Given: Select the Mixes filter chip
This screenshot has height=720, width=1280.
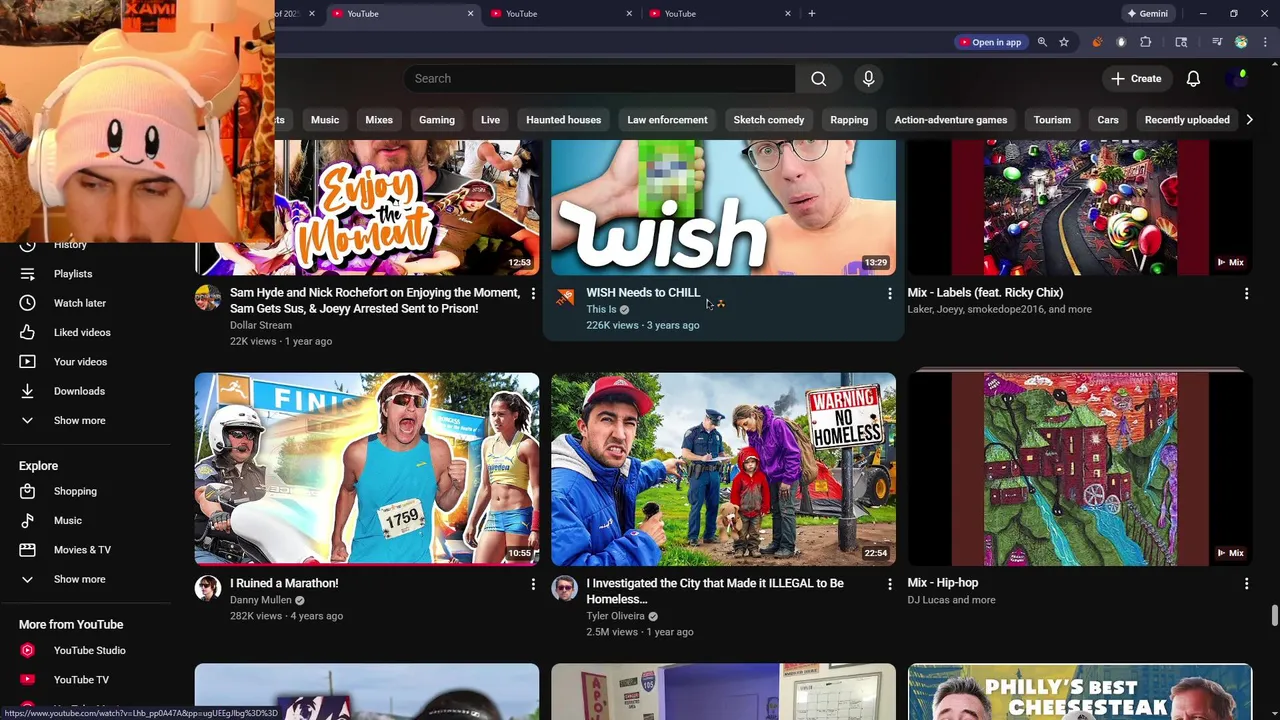Looking at the screenshot, I should (379, 120).
